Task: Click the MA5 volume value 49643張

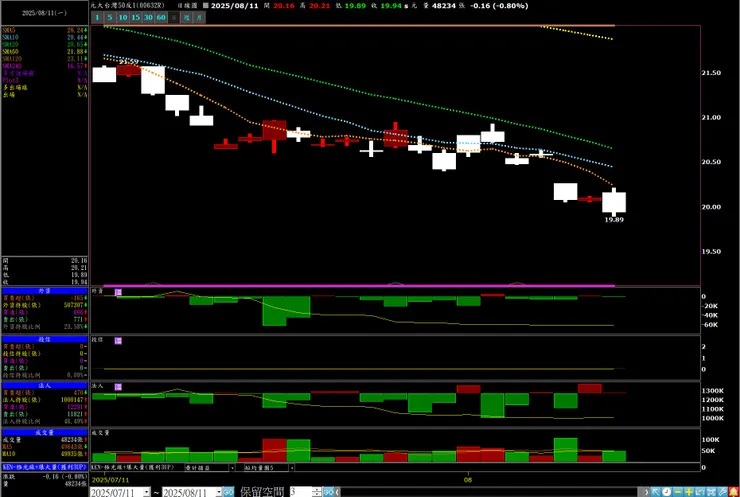Action: tap(73, 446)
